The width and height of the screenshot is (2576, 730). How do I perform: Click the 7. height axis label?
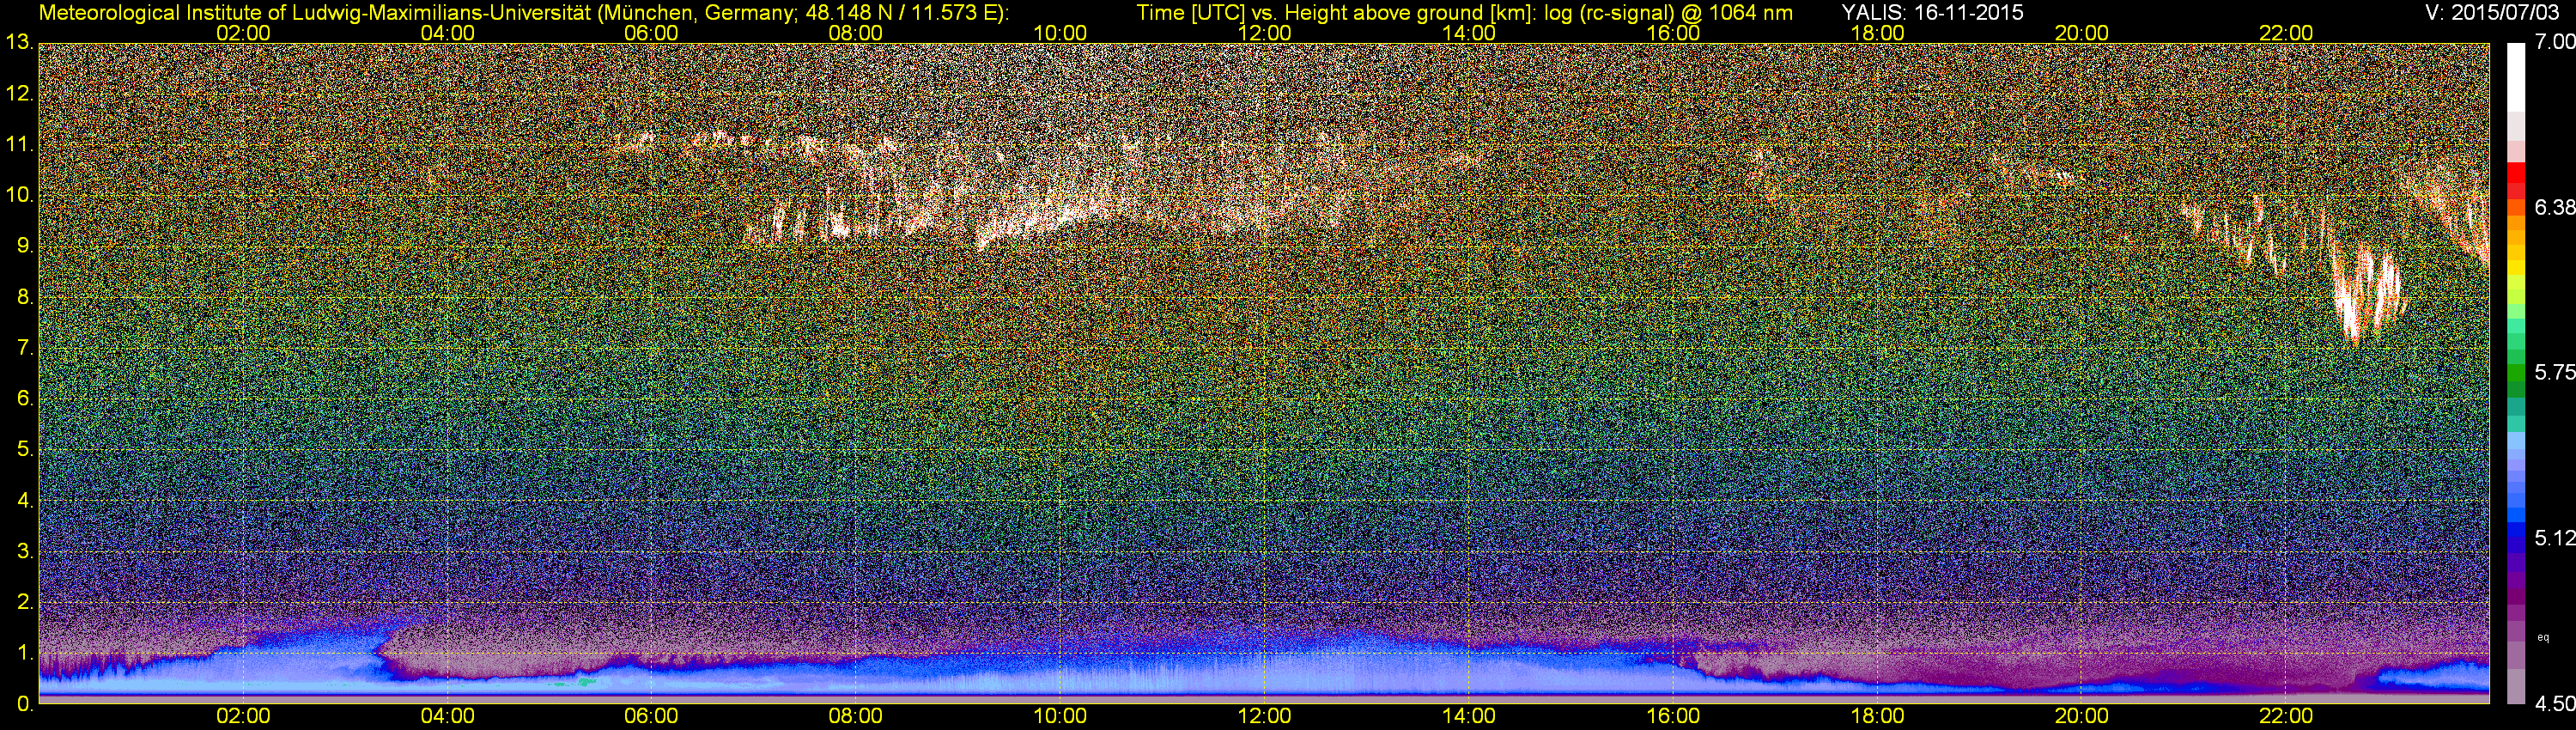[x=25, y=348]
